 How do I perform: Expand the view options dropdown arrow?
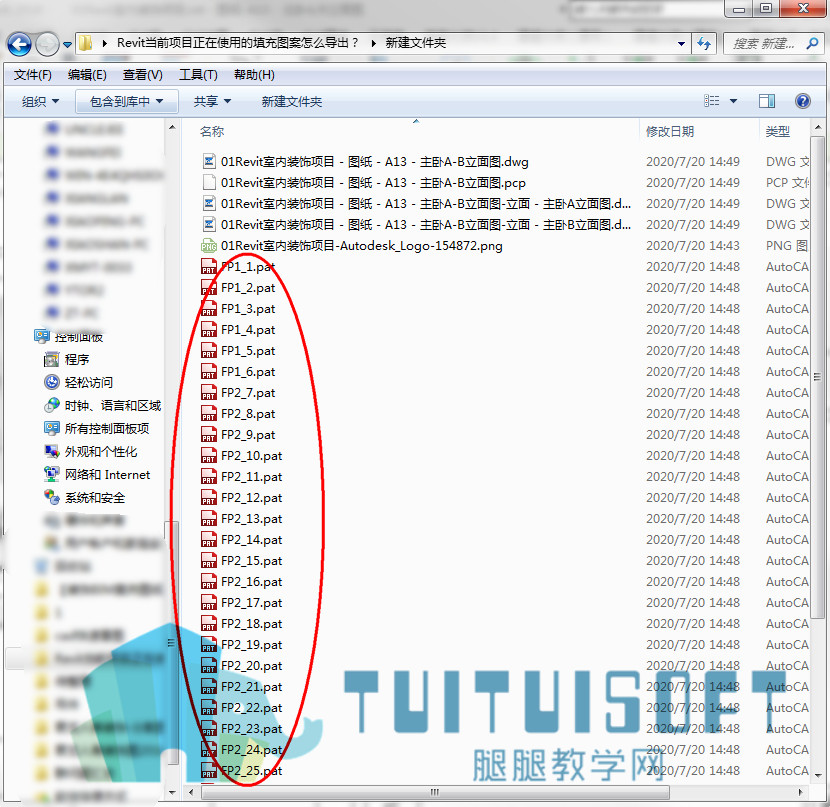pos(733,101)
